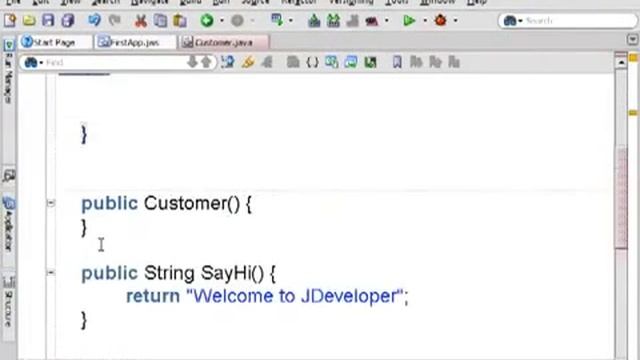This screenshot has height=360, width=640.
Task: Click the lower yellow warning marker in overview margin
Action: coord(633,113)
